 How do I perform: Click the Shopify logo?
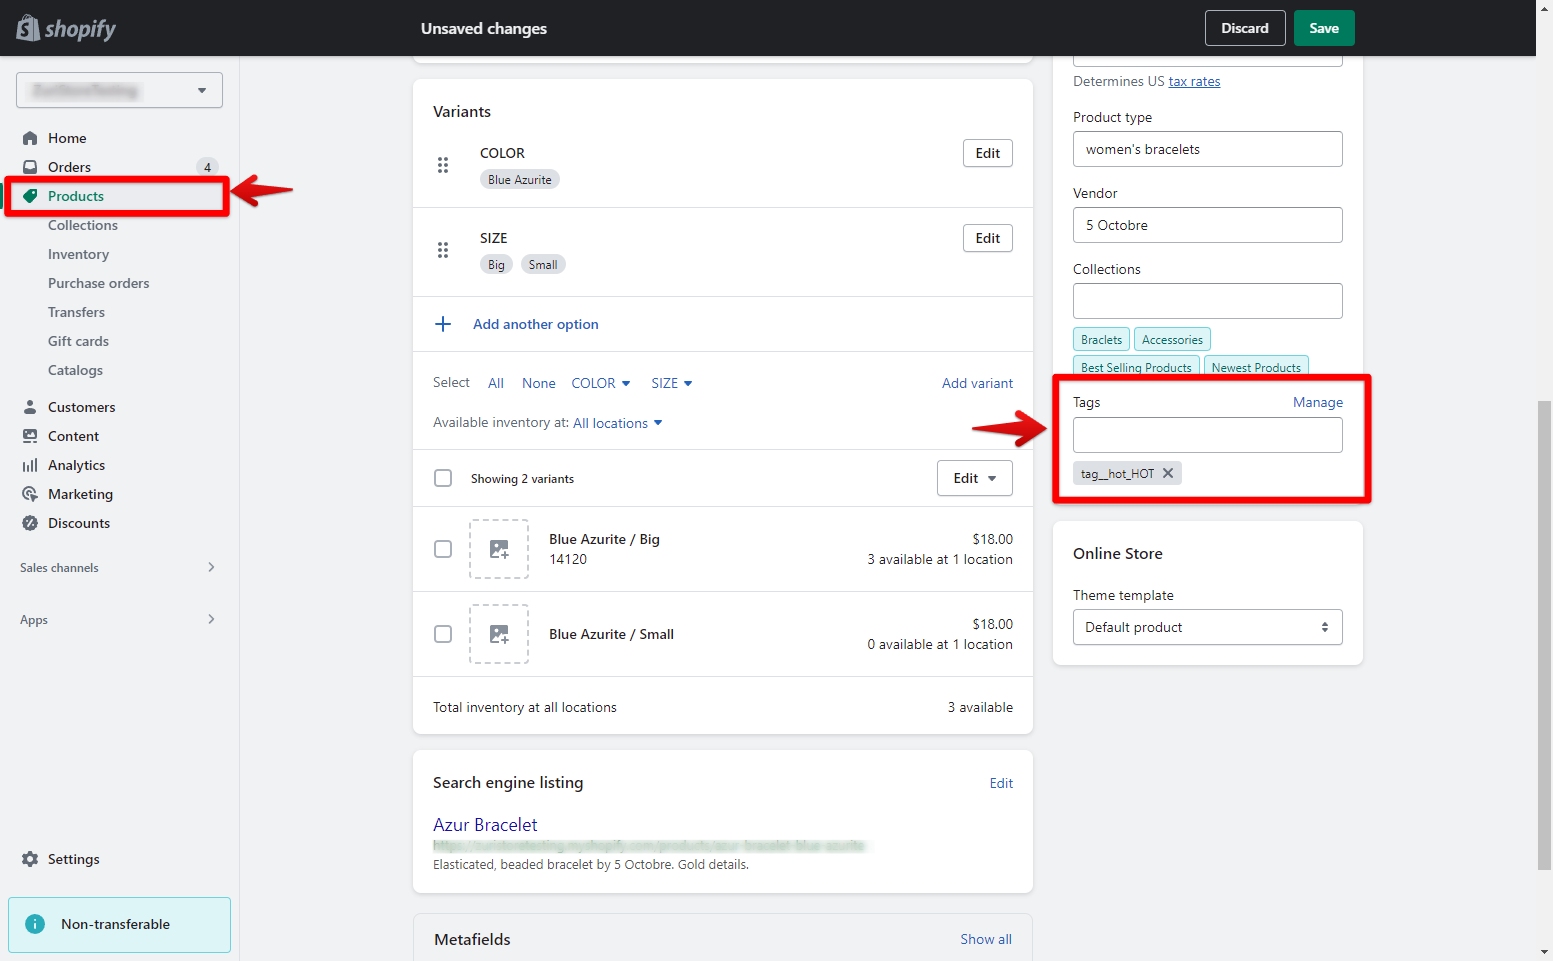click(66, 28)
